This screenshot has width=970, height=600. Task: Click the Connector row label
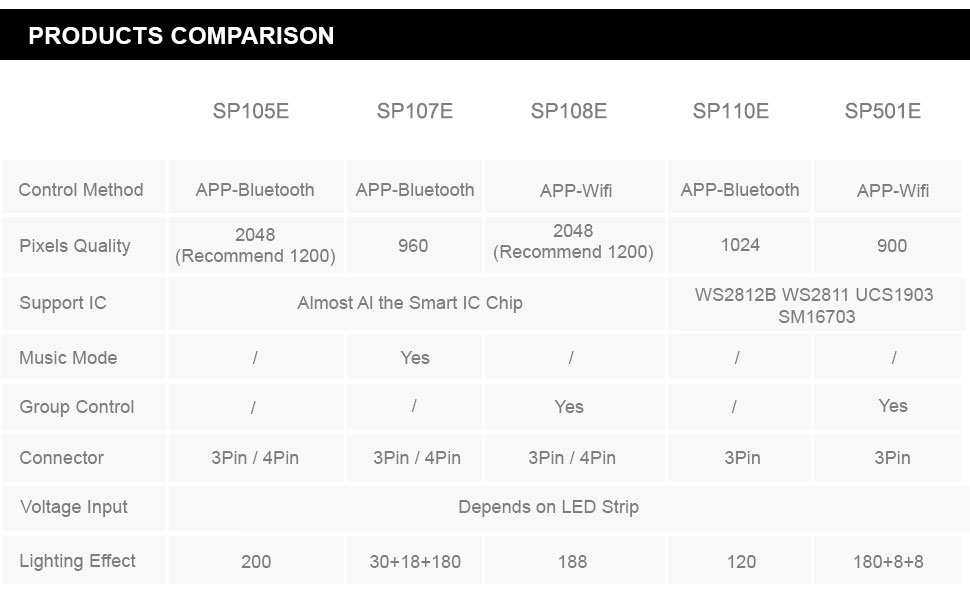coord(61,458)
